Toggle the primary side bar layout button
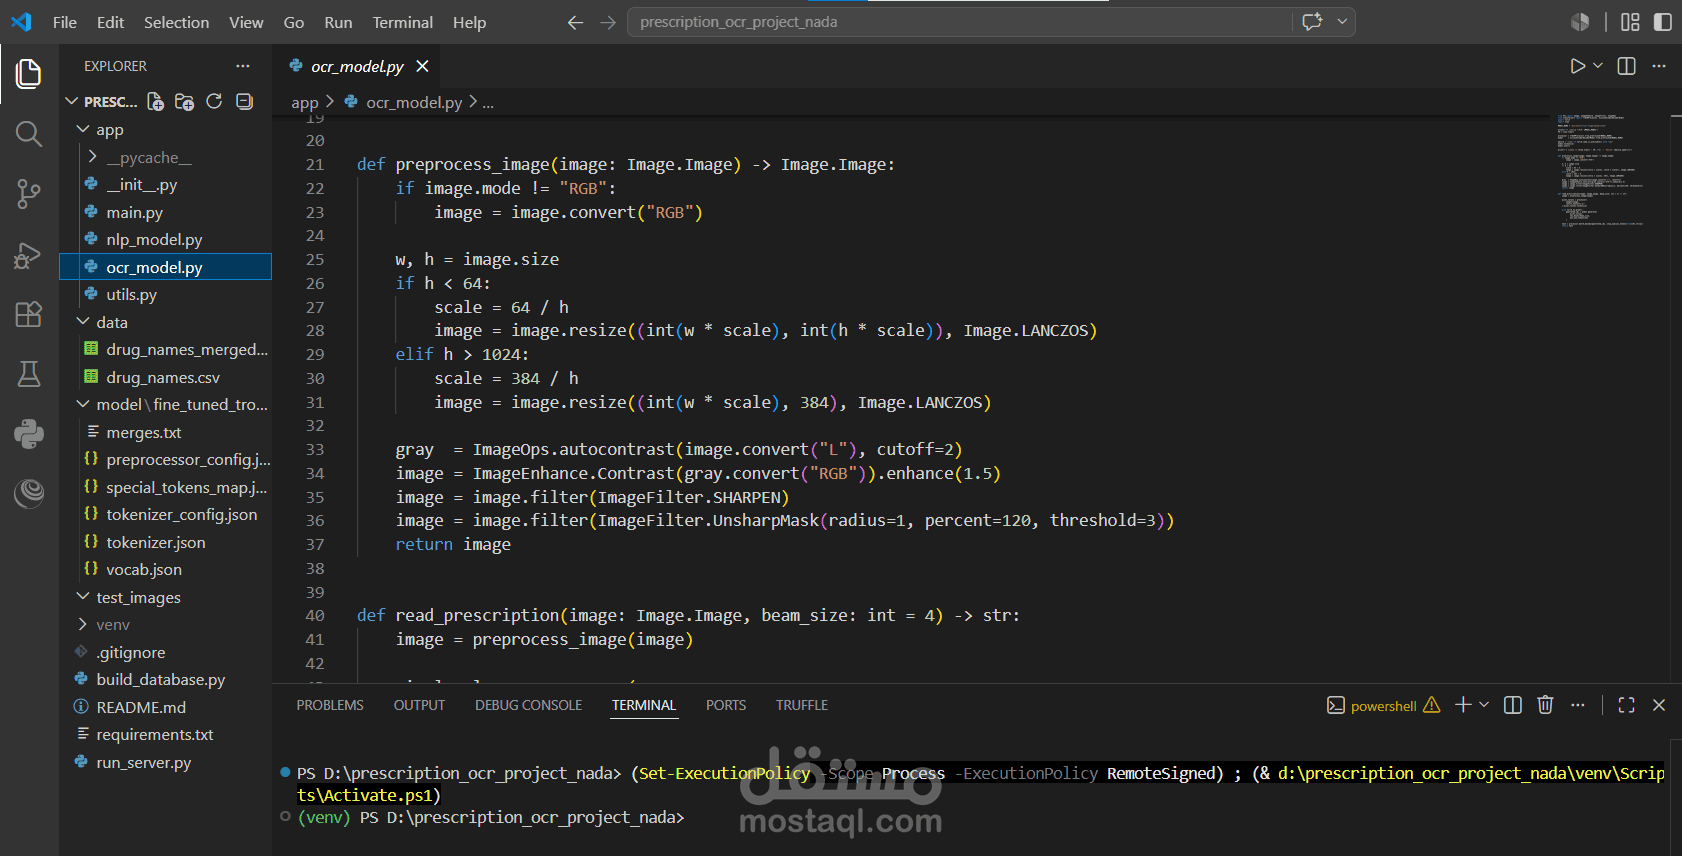1682x856 pixels. coord(1663,22)
